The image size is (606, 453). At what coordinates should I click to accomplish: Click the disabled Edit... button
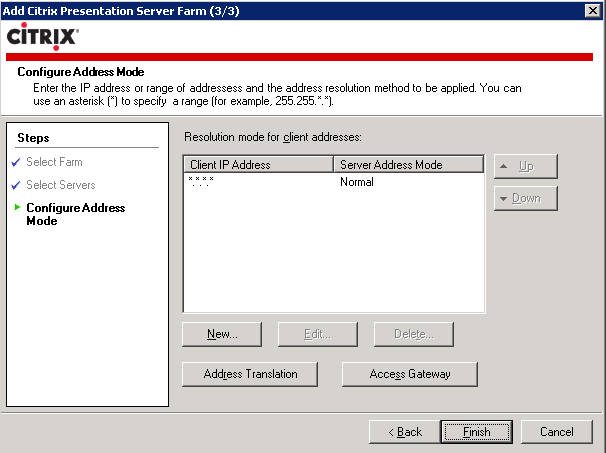(x=317, y=334)
